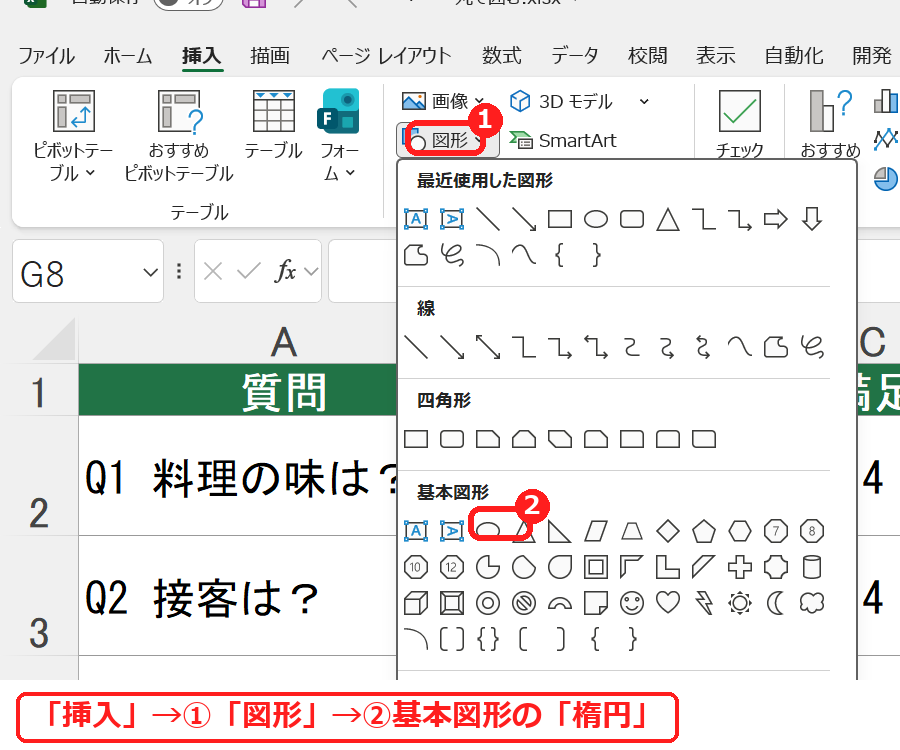Switch to the データ tab

(x=575, y=56)
